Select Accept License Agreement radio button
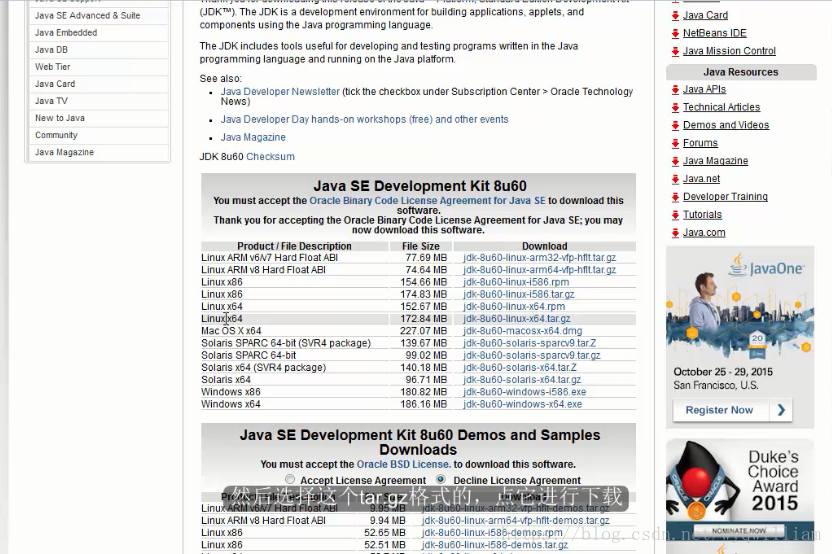Viewport: 832px width, 554px height. (290, 479)
